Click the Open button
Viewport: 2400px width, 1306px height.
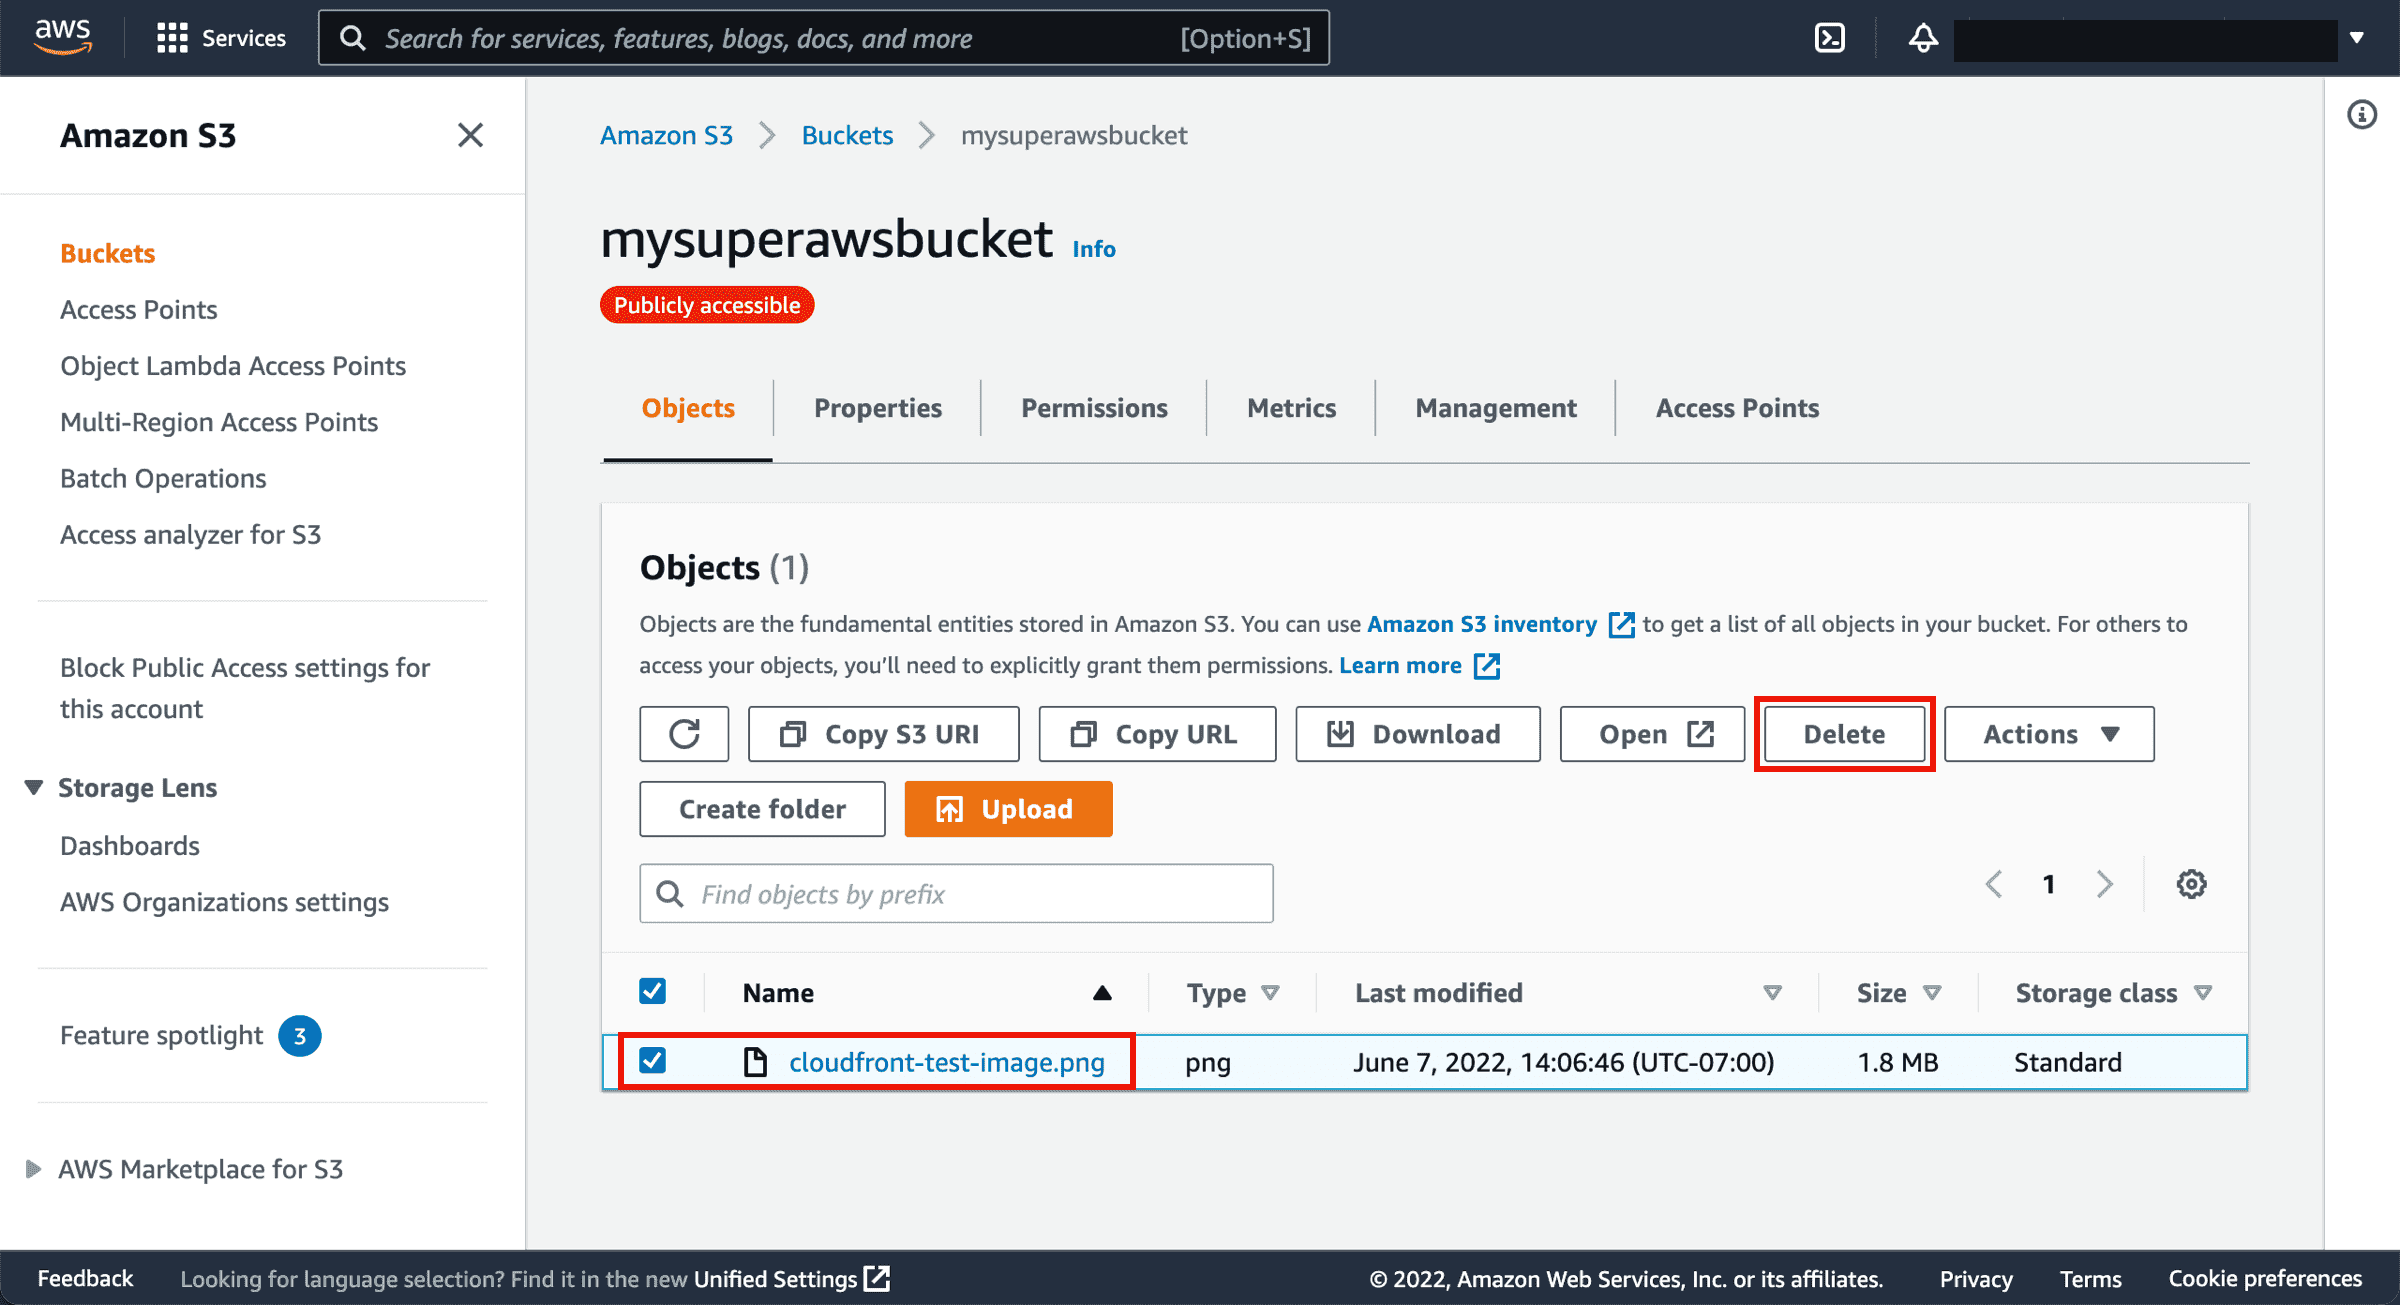click(1652, 734)
